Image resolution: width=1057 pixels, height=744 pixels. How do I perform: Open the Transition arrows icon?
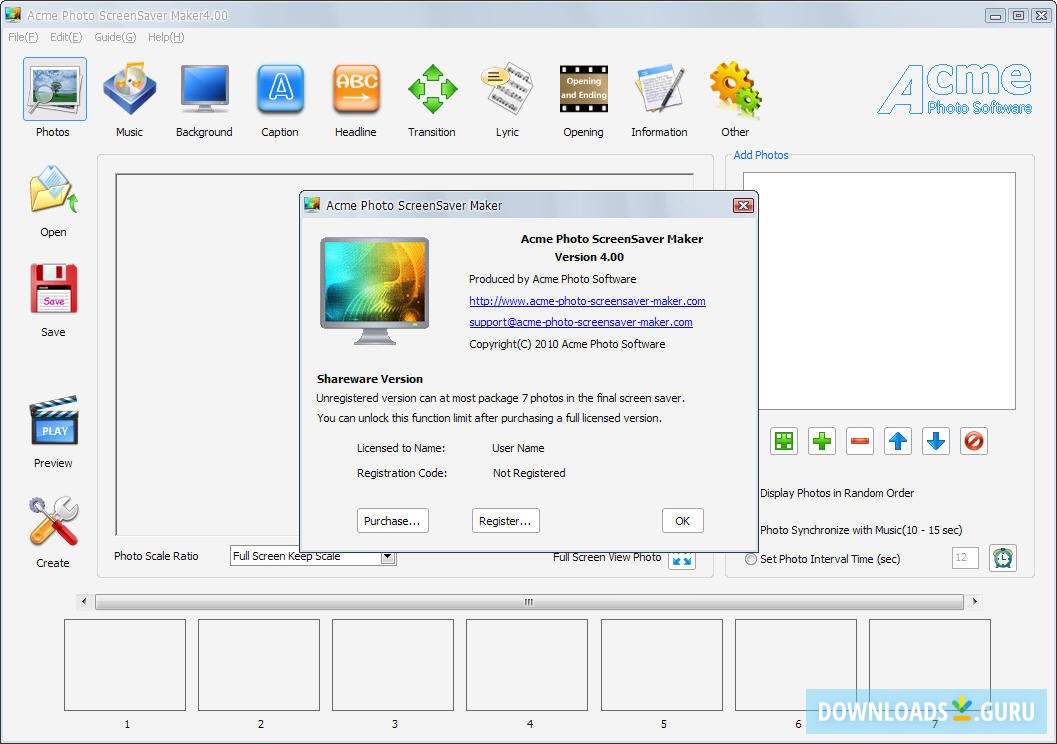tap(433, 89)
